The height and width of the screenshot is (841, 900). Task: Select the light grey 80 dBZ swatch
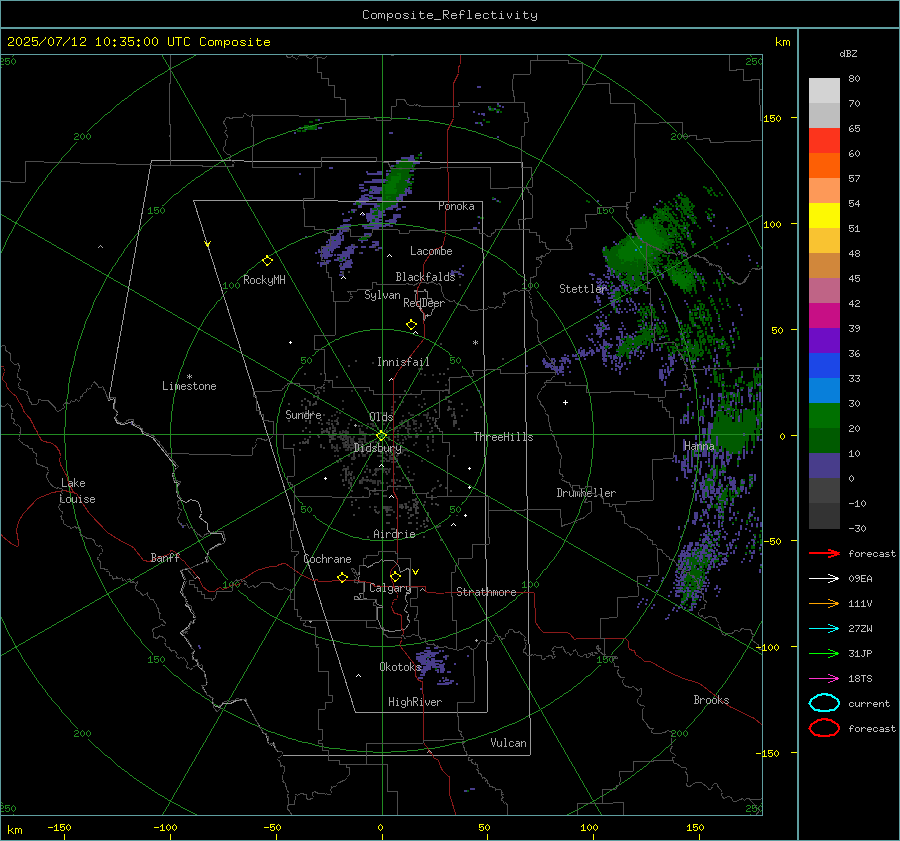(824, 90)
